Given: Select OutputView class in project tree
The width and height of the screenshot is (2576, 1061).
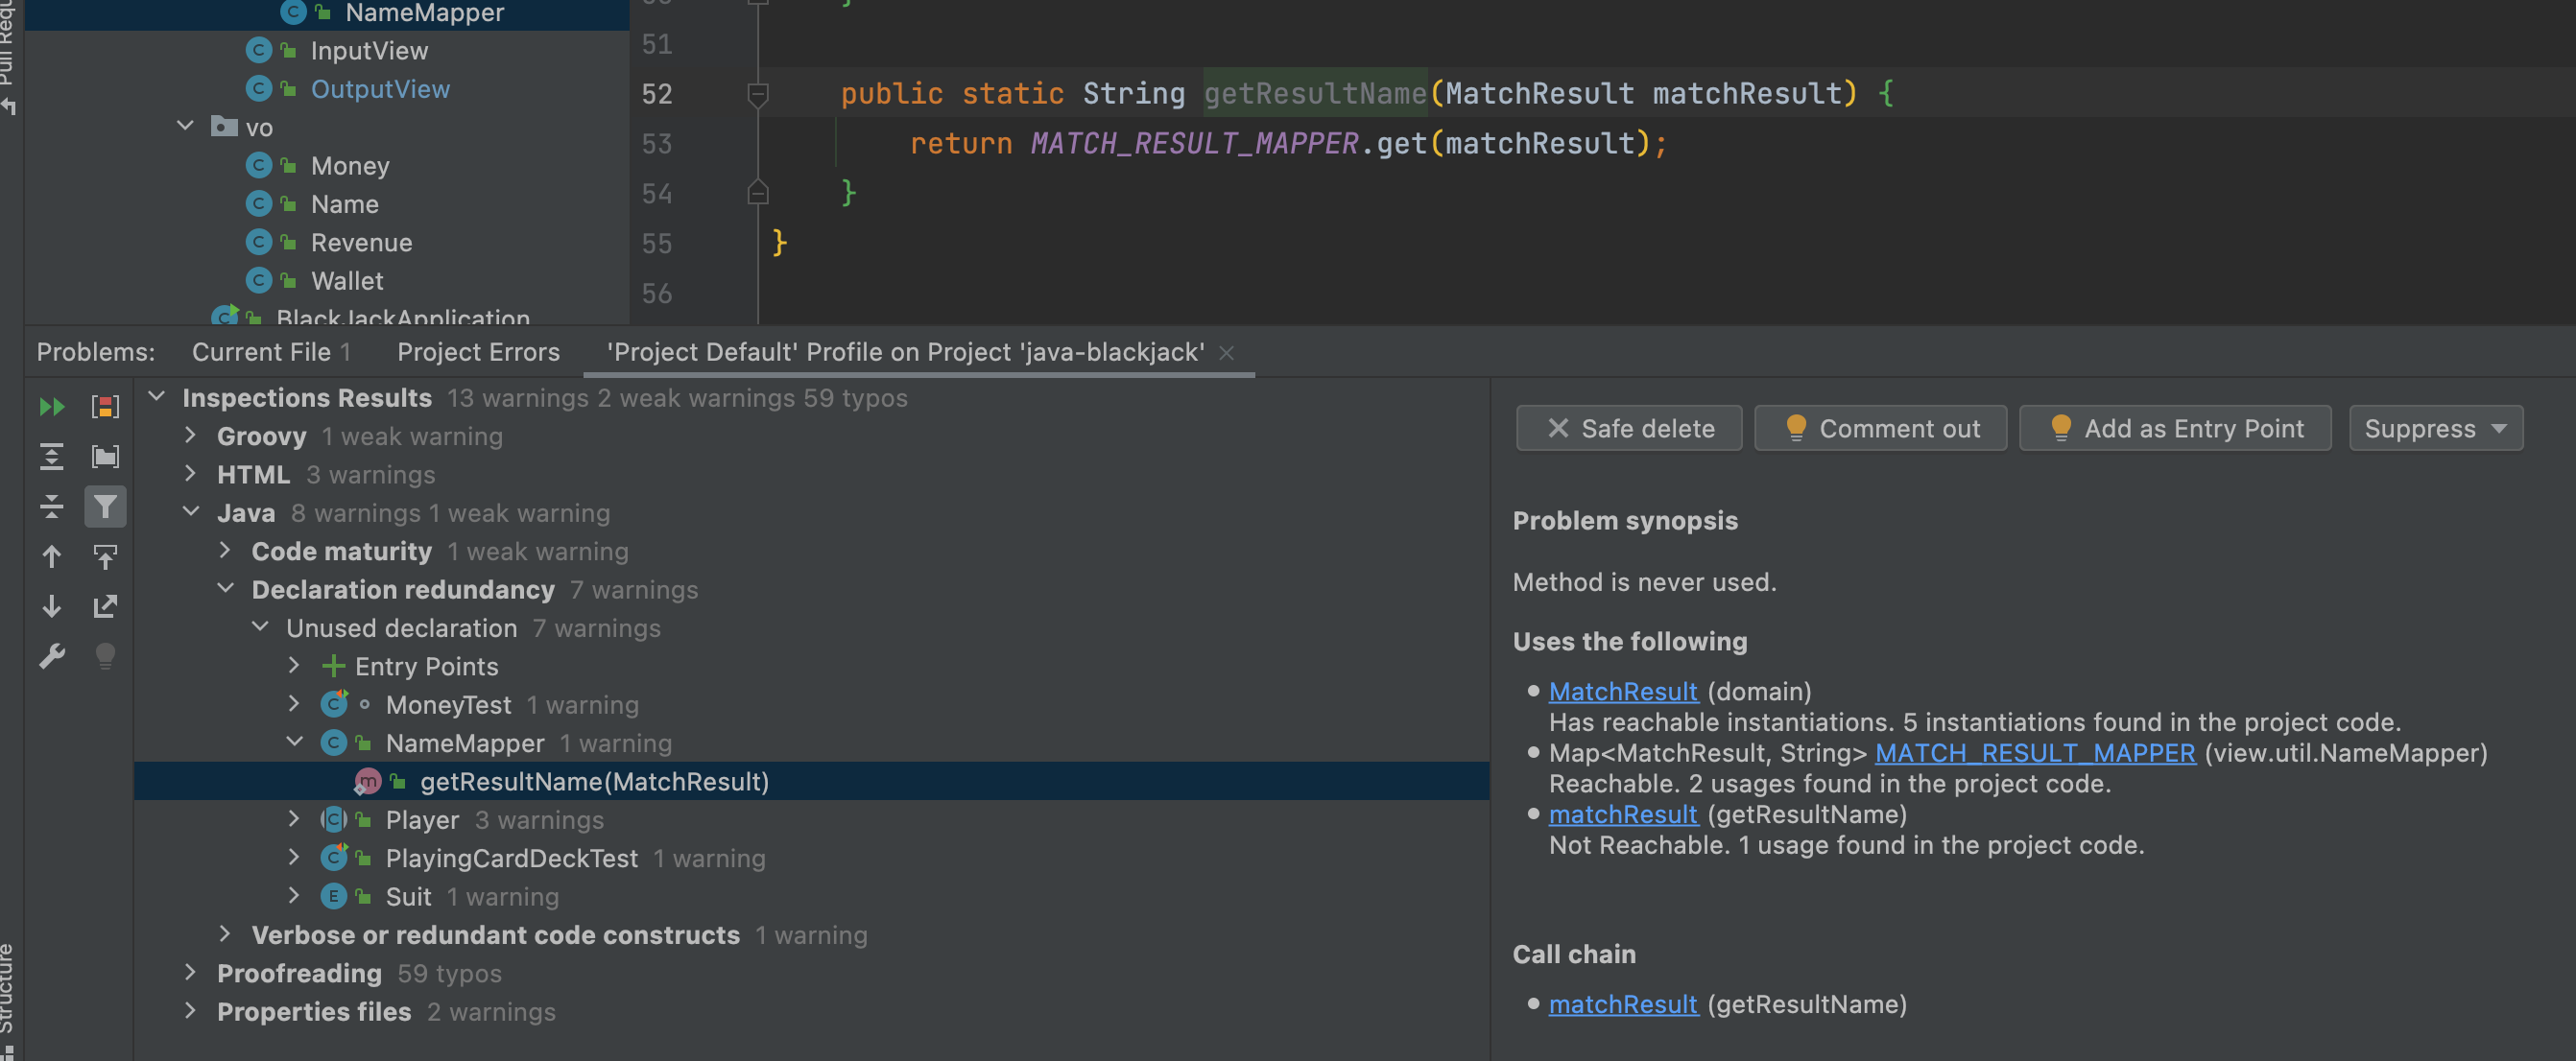Looking at the screenshot, I should click(379, 89).
